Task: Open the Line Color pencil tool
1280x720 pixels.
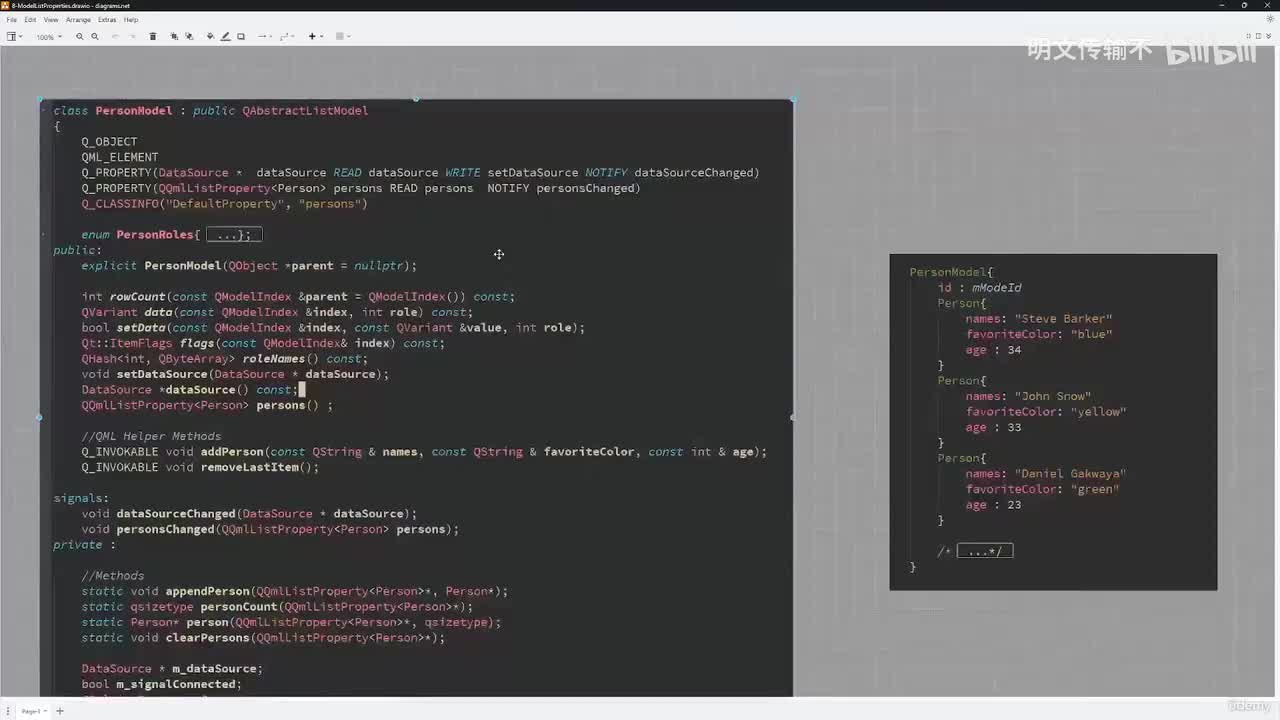Action: [225, 37]
